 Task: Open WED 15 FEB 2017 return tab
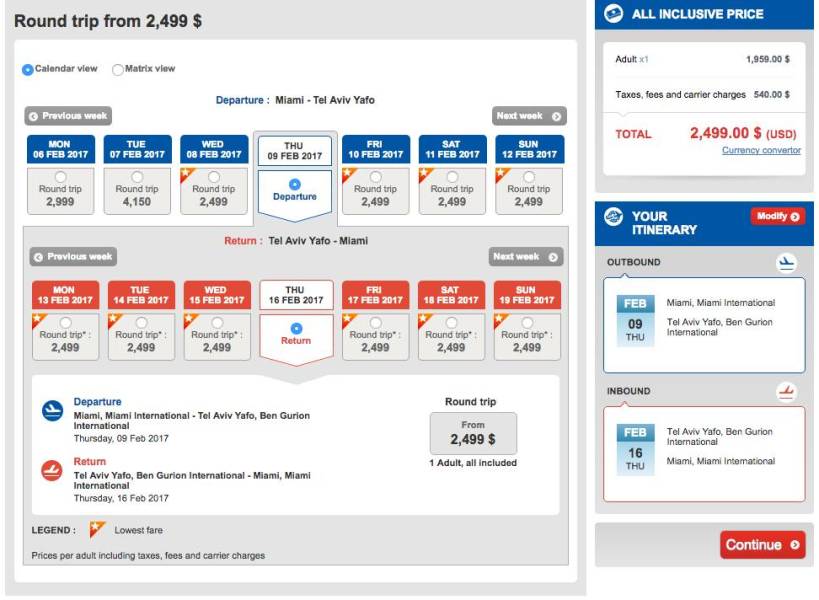[217, 295]
